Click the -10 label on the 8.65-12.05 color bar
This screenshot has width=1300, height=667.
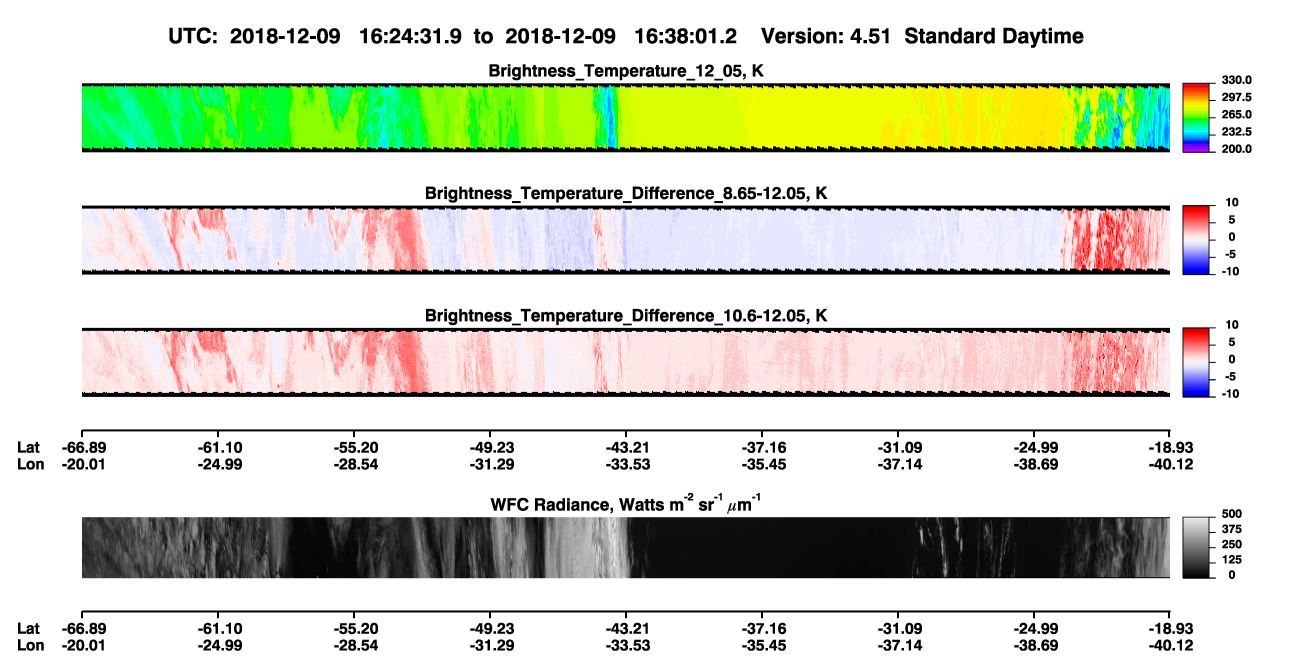[1232, 271]
